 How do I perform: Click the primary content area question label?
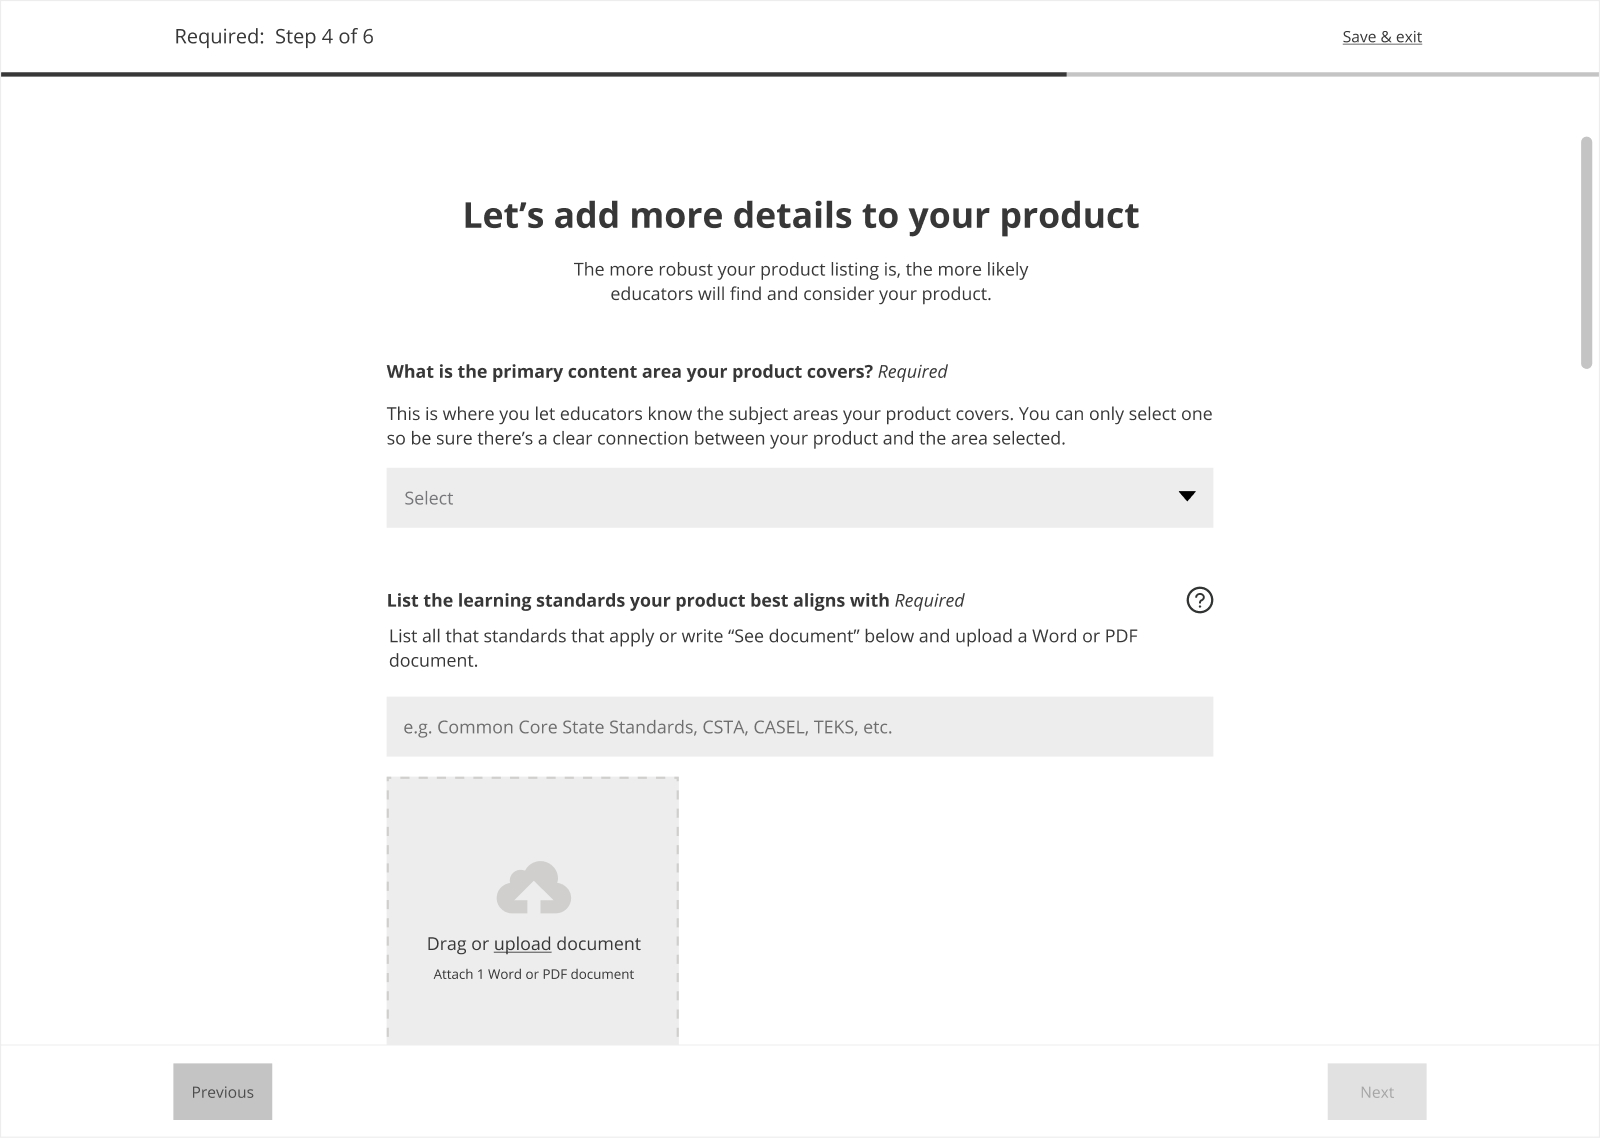(630, 372)
